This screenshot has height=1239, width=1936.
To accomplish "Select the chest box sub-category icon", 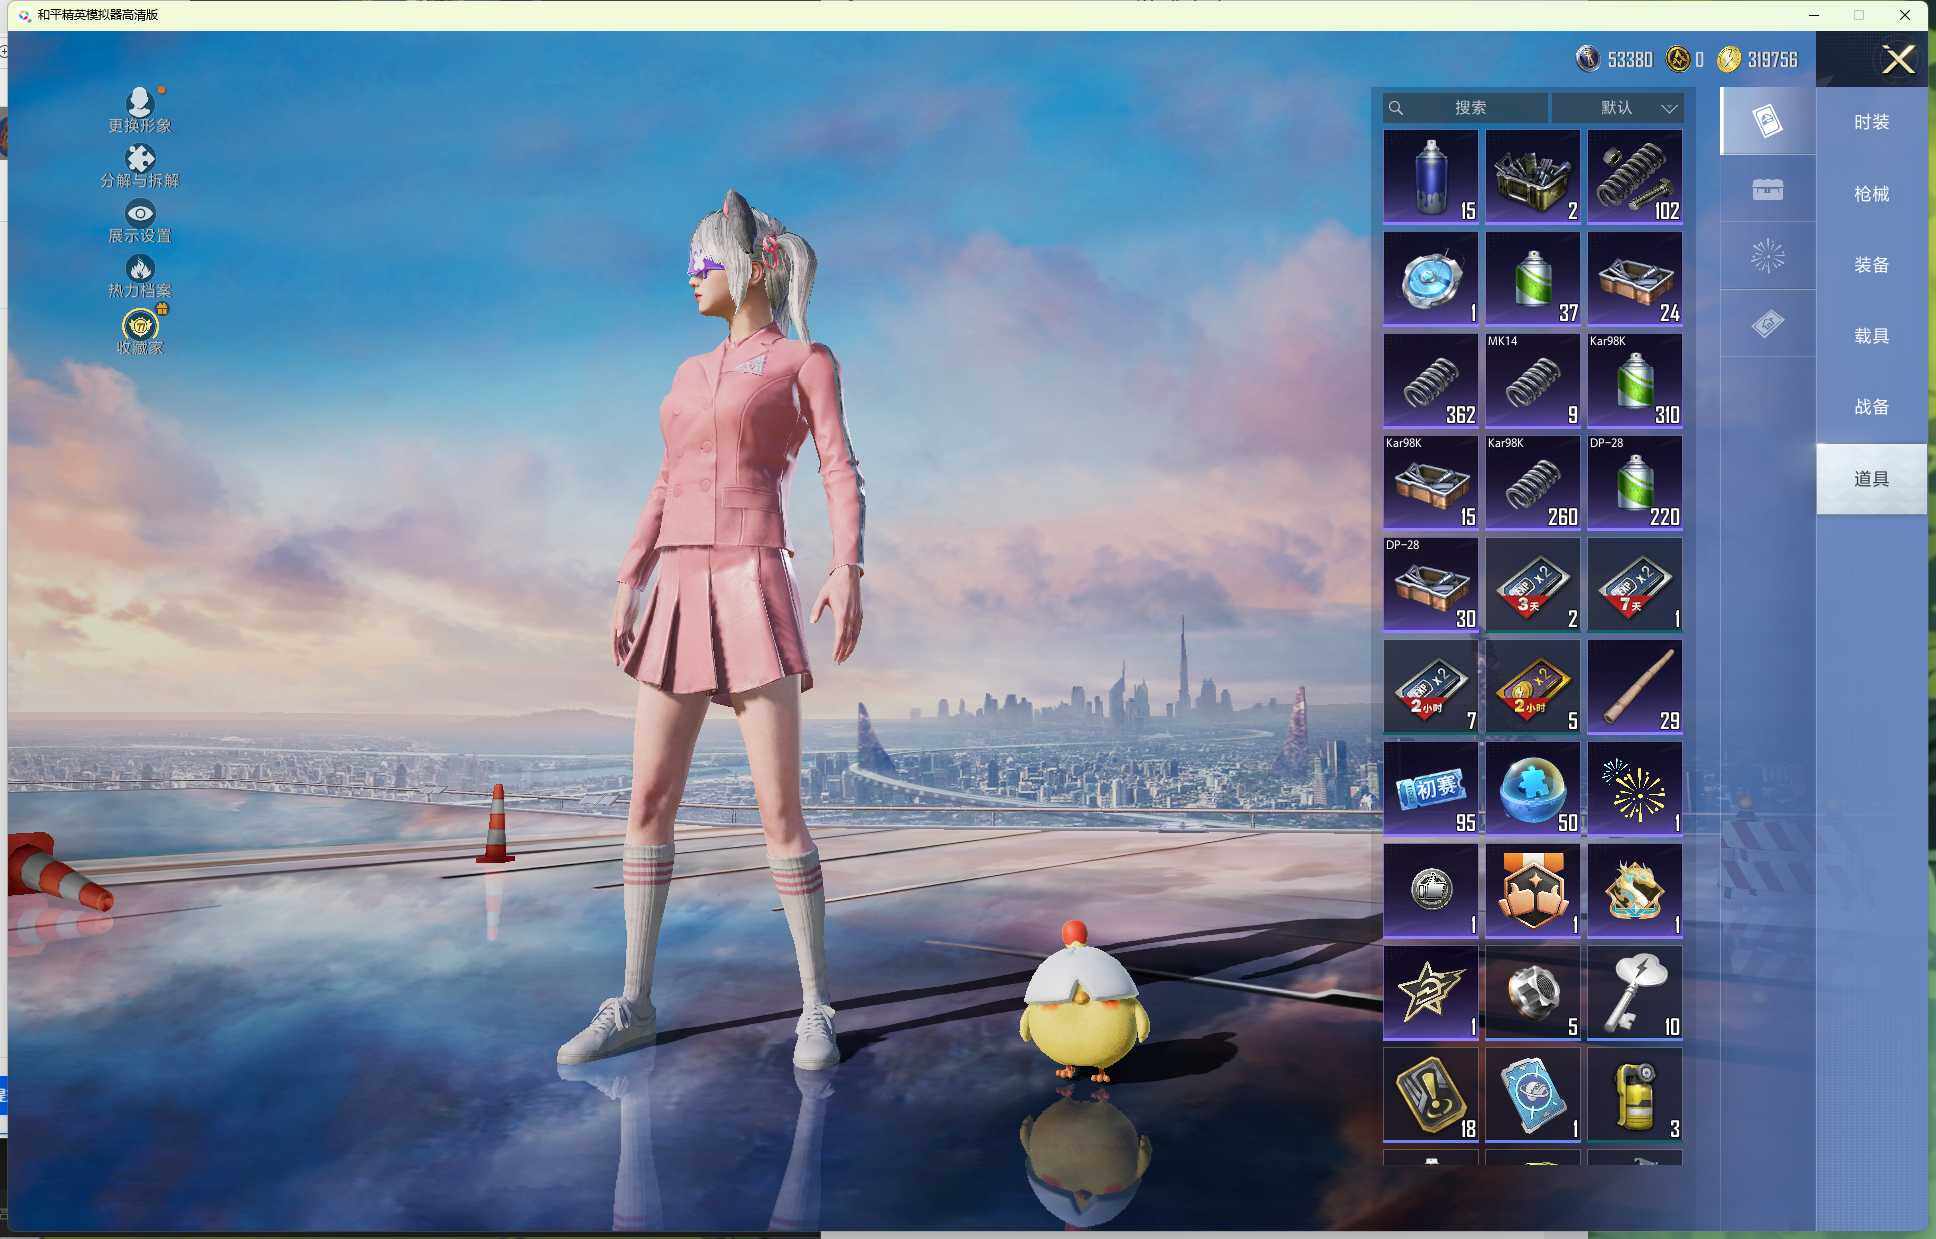I will pyautogui.click(x=1767, y=189).
